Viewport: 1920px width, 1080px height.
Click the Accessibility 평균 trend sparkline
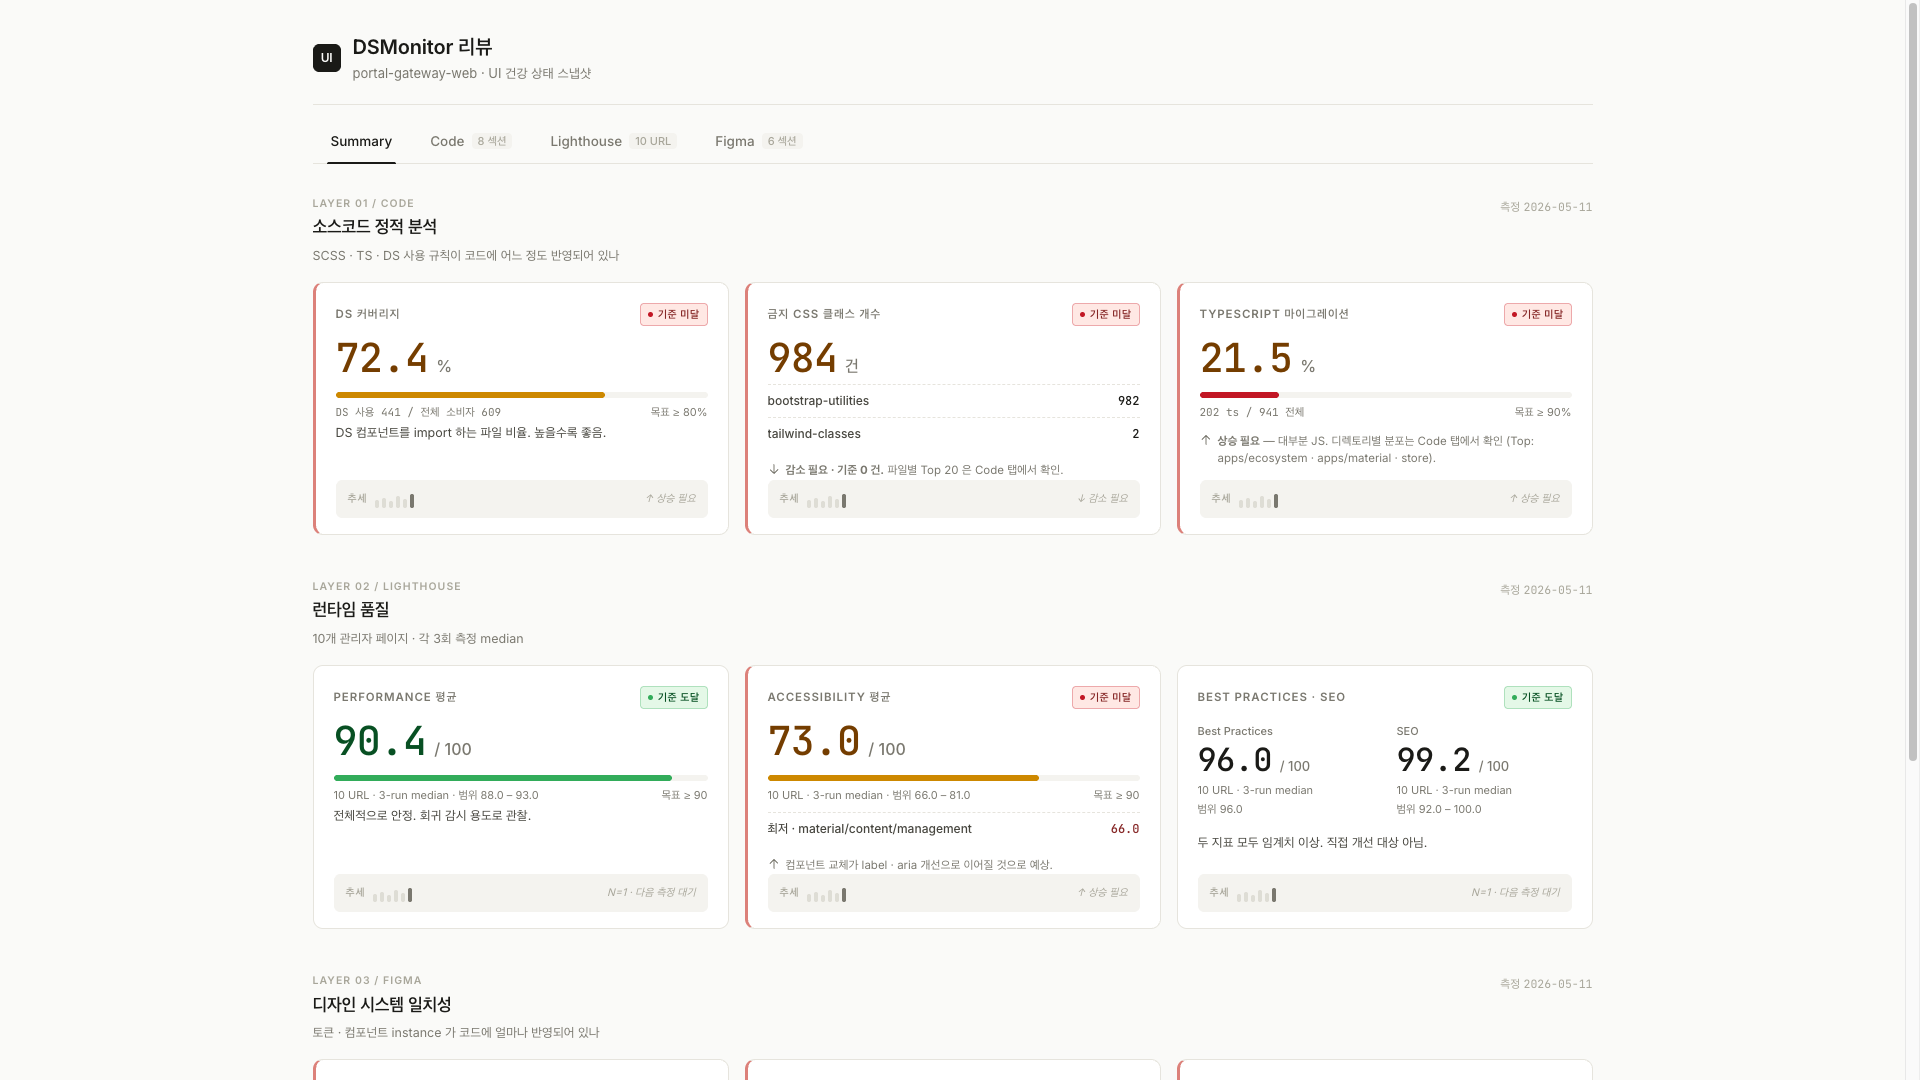826,894
